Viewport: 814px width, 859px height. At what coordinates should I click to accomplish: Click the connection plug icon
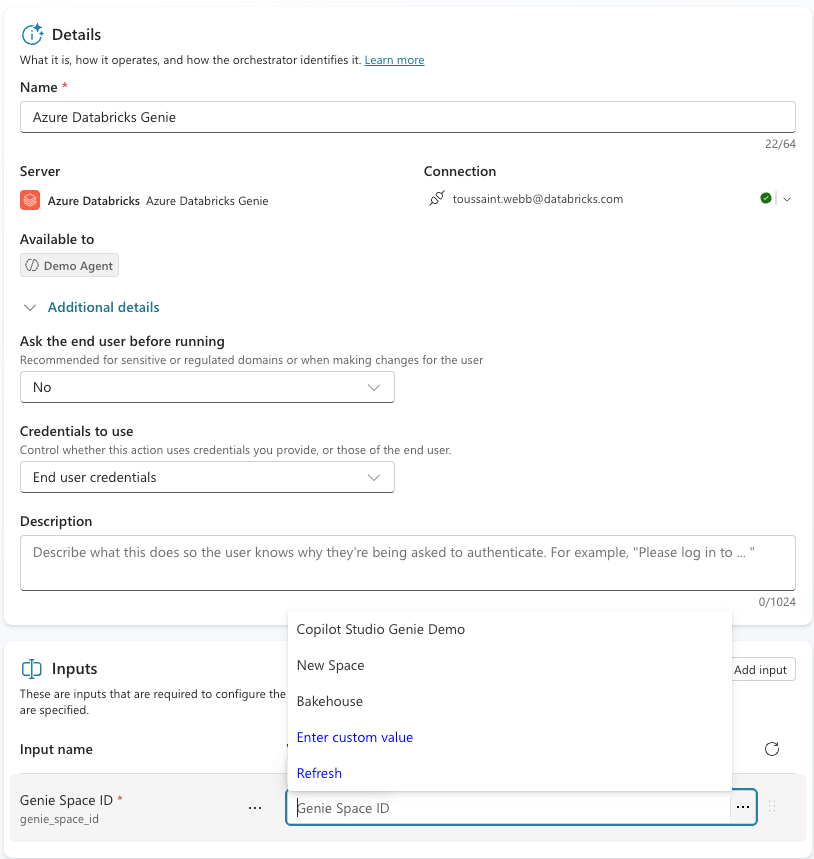(436, 199)
